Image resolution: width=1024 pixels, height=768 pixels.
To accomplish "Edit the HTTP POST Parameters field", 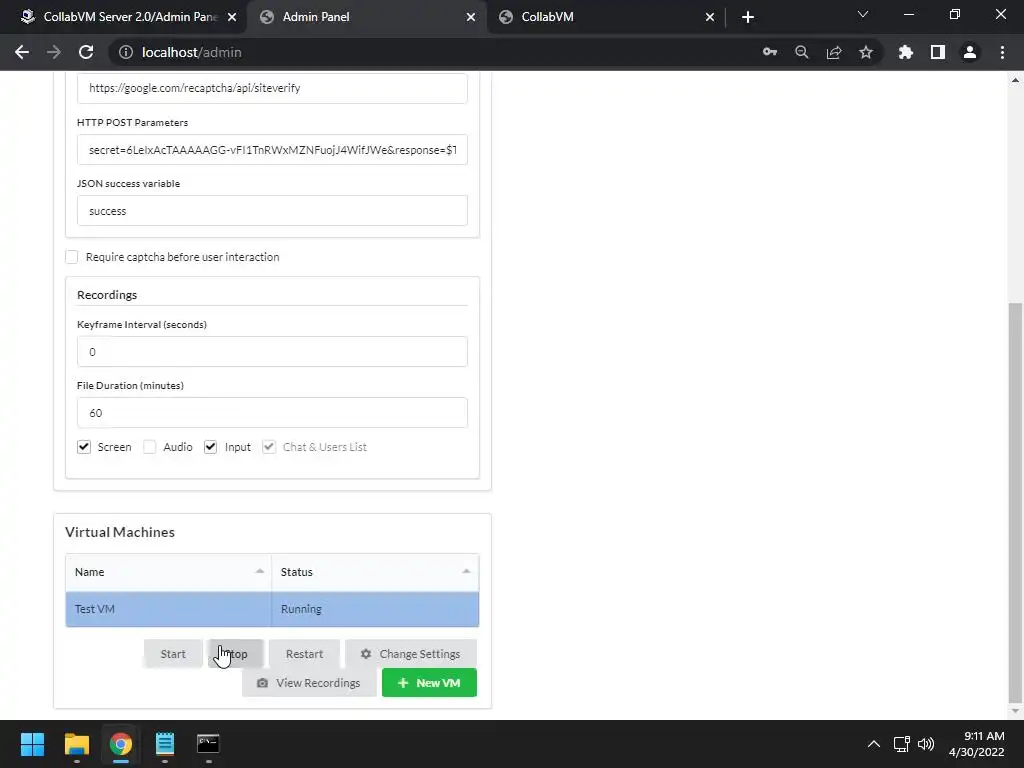I will coord(272,150).
